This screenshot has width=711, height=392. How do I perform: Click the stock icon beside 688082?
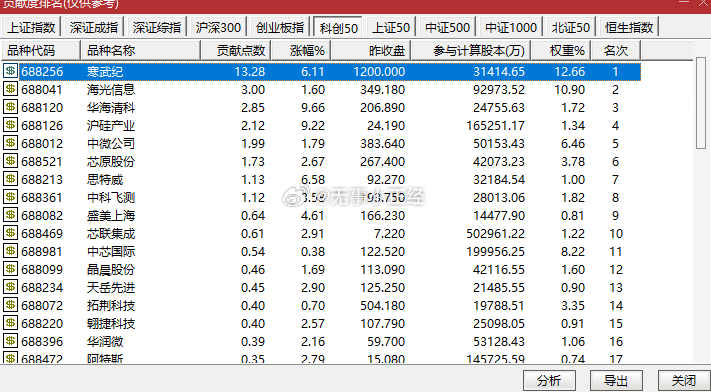[10, 215]
